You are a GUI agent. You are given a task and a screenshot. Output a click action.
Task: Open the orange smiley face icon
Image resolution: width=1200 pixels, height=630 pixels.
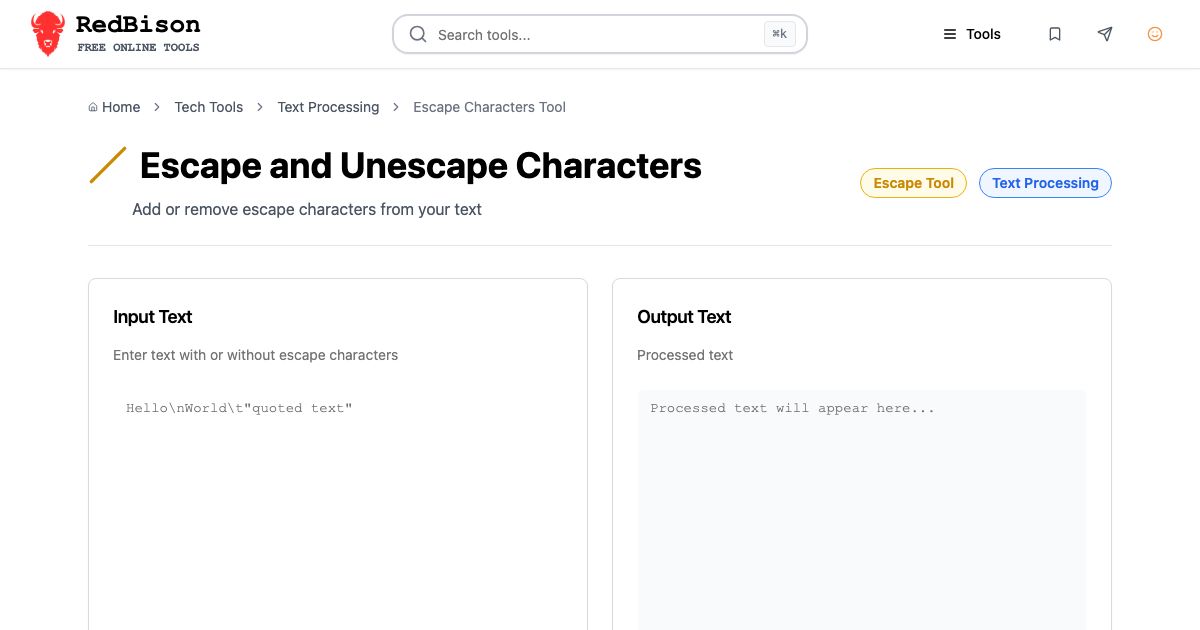1155,34
